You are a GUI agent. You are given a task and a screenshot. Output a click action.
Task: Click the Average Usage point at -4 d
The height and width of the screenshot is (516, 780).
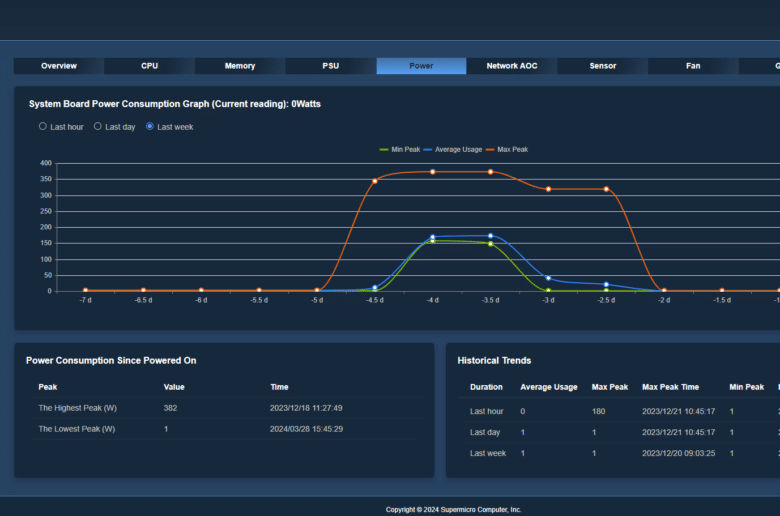433,237
